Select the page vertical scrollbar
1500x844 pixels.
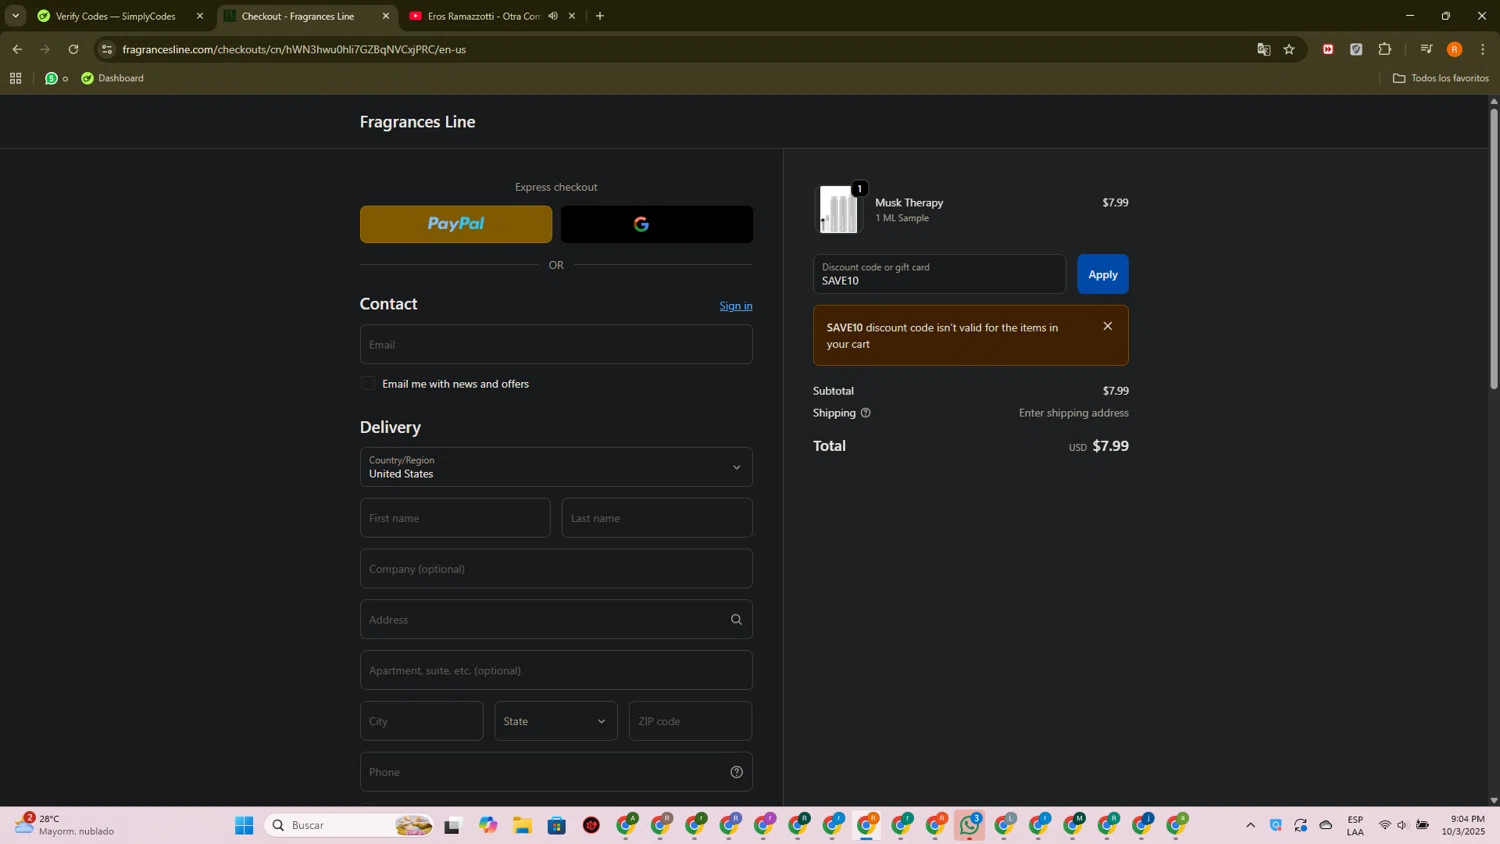click(x=1494, y=249)
